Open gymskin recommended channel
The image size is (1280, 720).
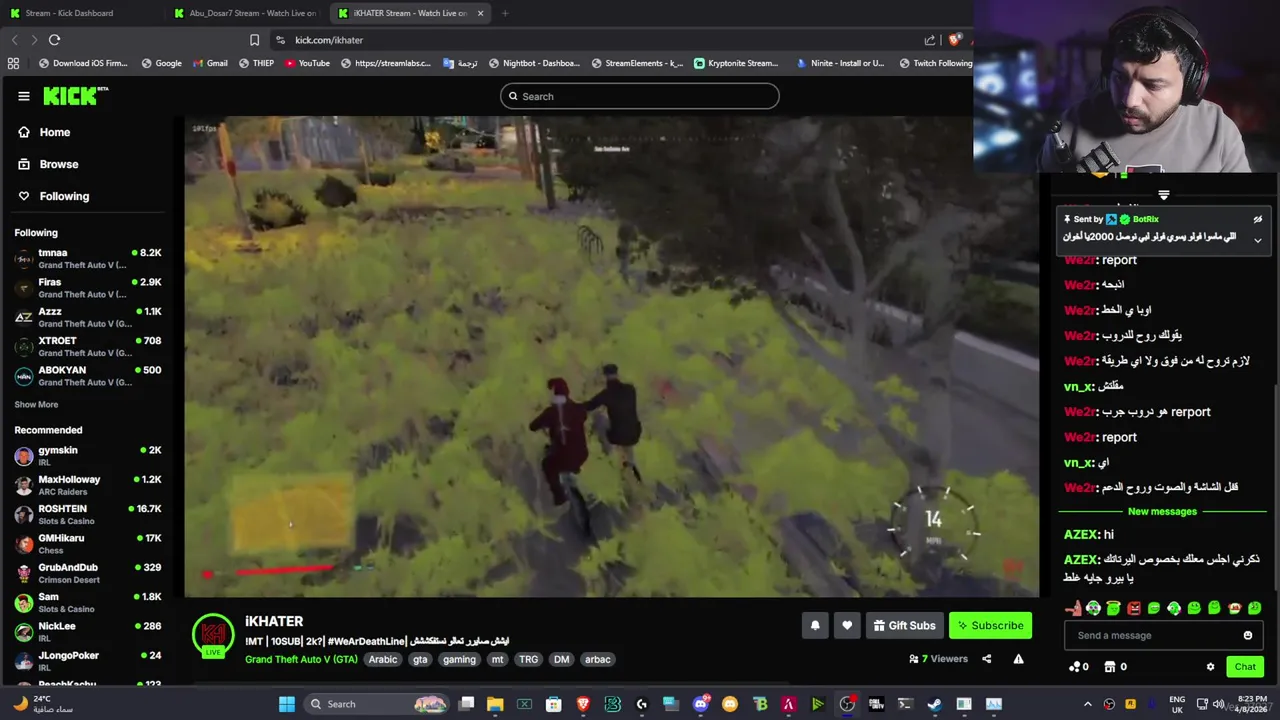click(88, 456)
